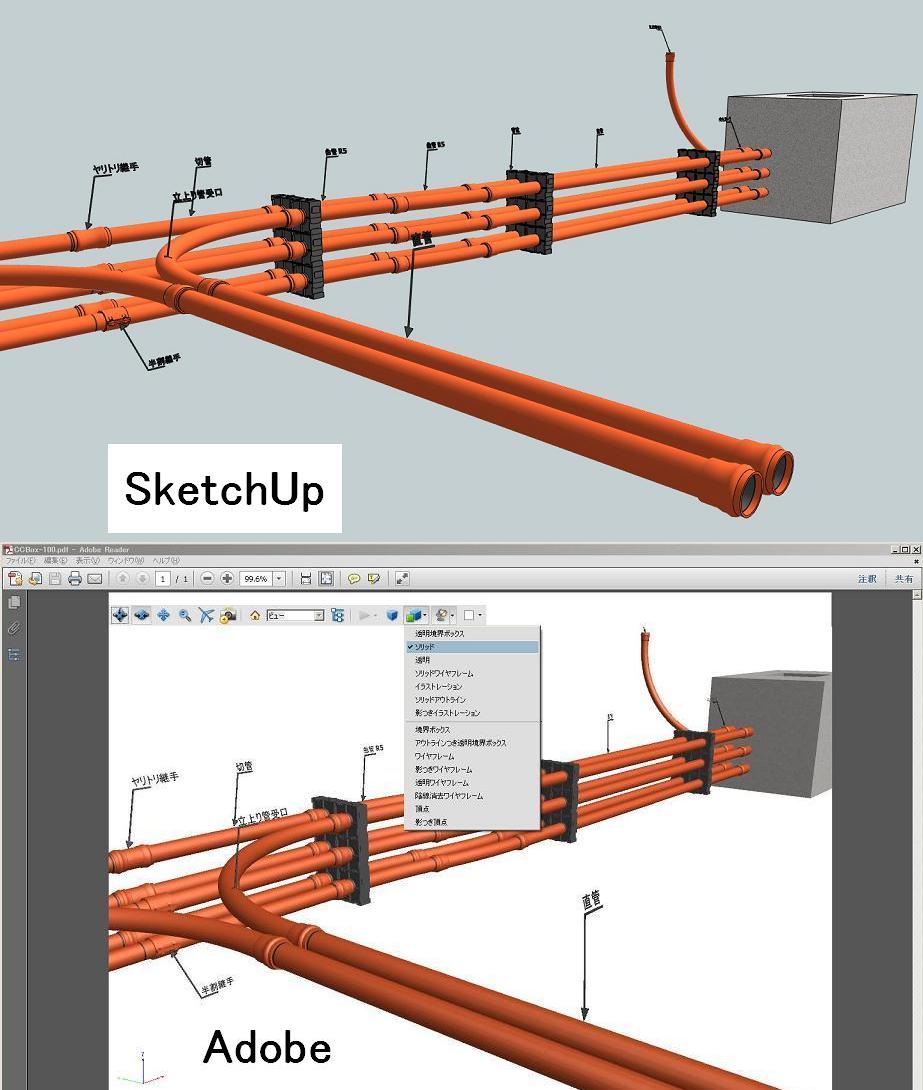923x1090 pixels.
Task: Maximize the Adobe Reader window
Action: pyautogui.click(x=906, y=549)
